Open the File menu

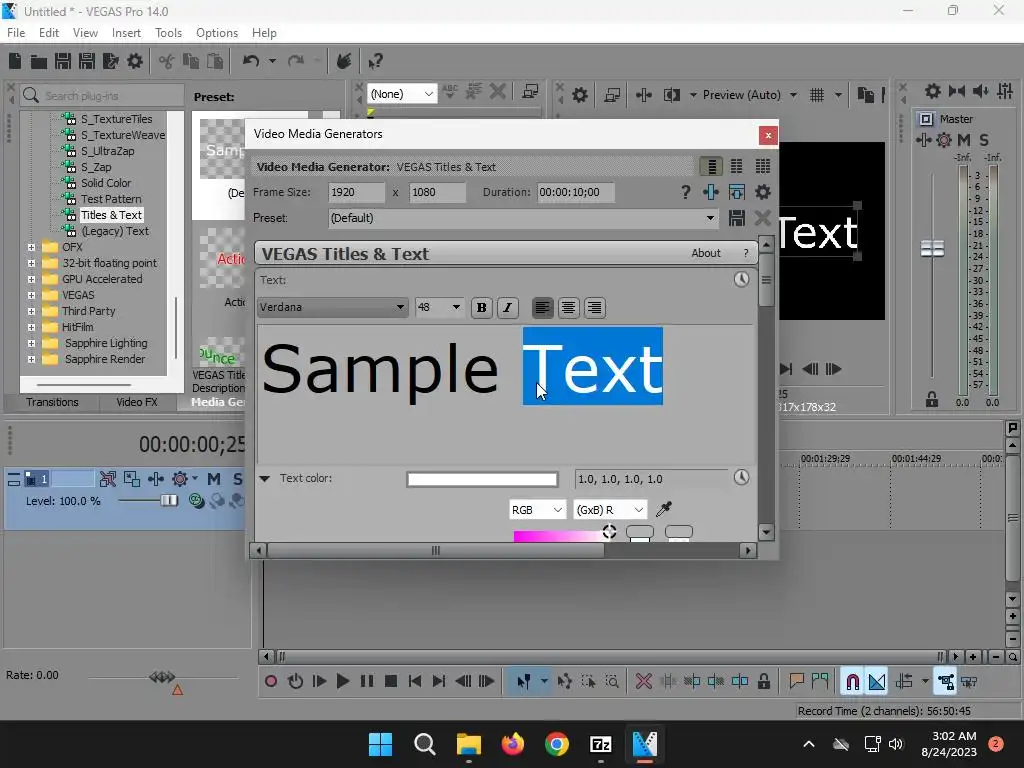coord(16,33)
